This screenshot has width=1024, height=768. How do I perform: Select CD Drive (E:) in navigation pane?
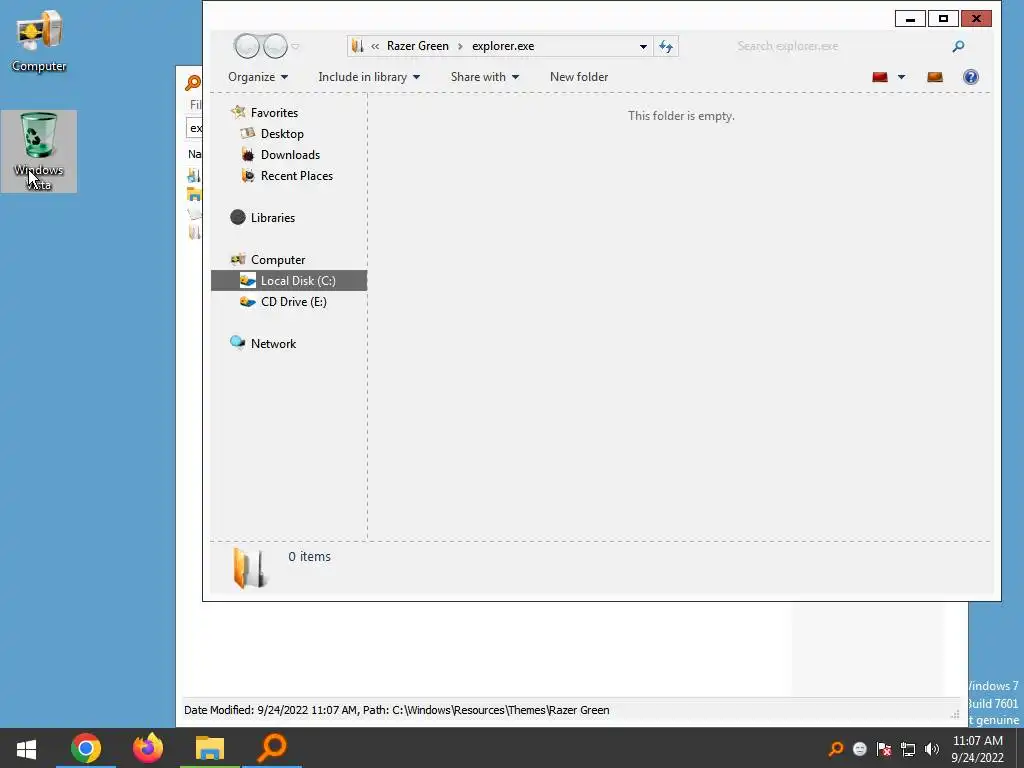pyautogui.click(x=293, y=302)
